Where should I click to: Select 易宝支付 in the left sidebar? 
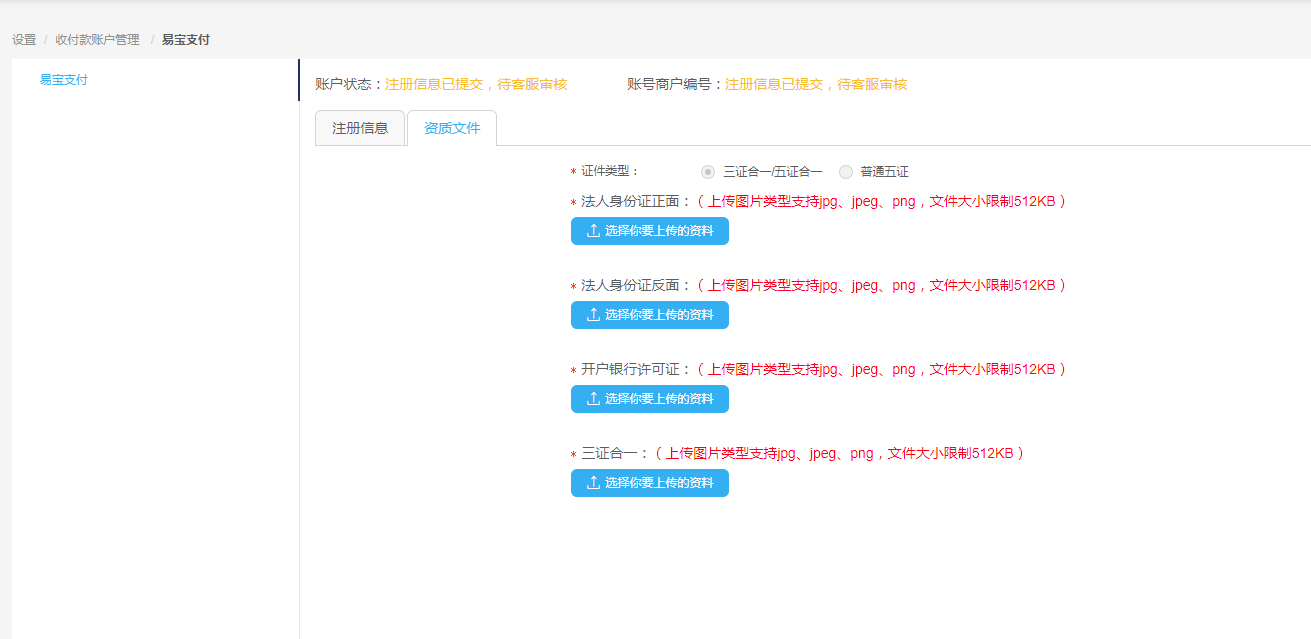(x=64, y=80)
